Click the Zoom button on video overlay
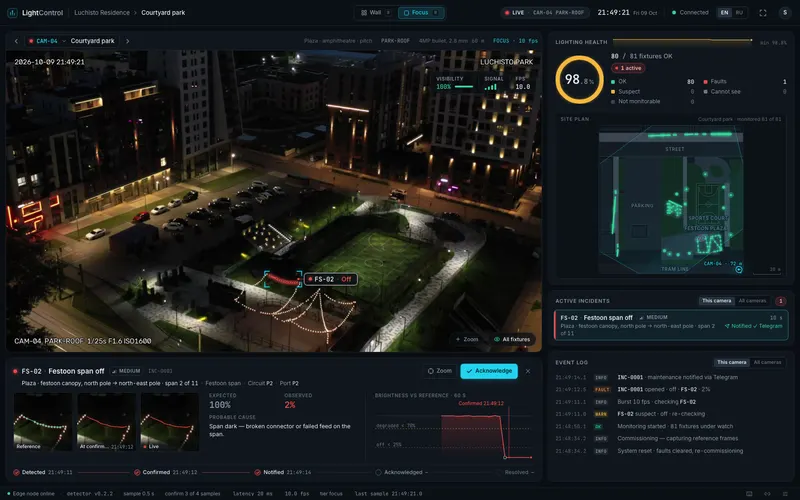This screenshot has height=500, width=800. click(467, 339)
